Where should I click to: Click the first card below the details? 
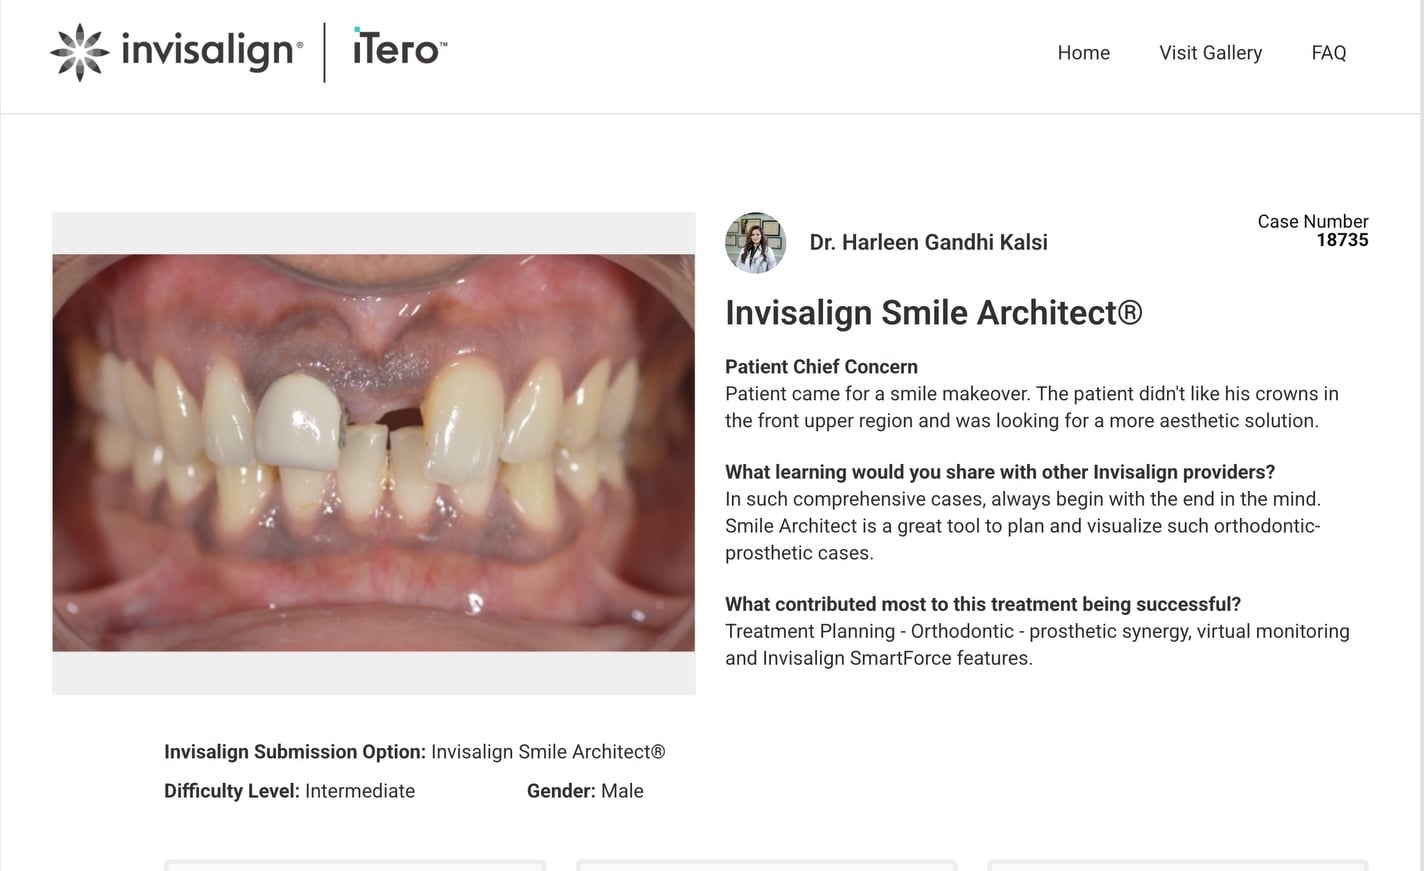click(355, 865)
